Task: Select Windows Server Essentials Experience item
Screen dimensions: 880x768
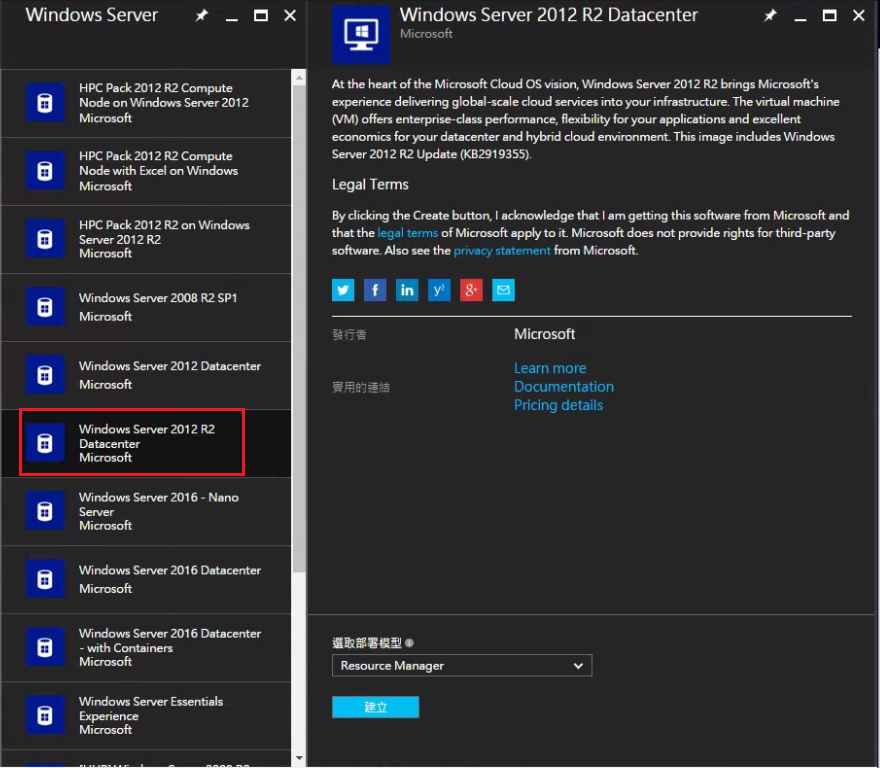Action: pyautogui.click(x=146, y=716)
